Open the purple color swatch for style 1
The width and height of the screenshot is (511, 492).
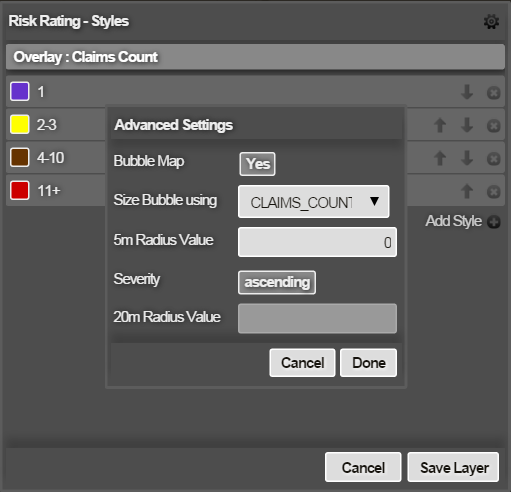click(20, 91)
